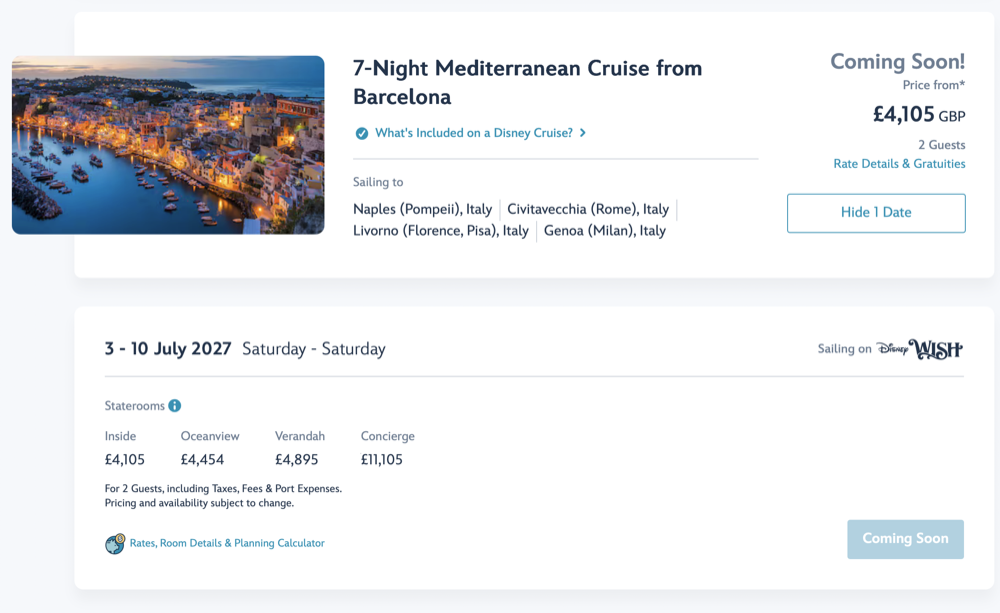Image resolution: width=1000 pixels, height=613 pixels.
Task: Click the Staterooms info icon
Action: click(175, 406)
